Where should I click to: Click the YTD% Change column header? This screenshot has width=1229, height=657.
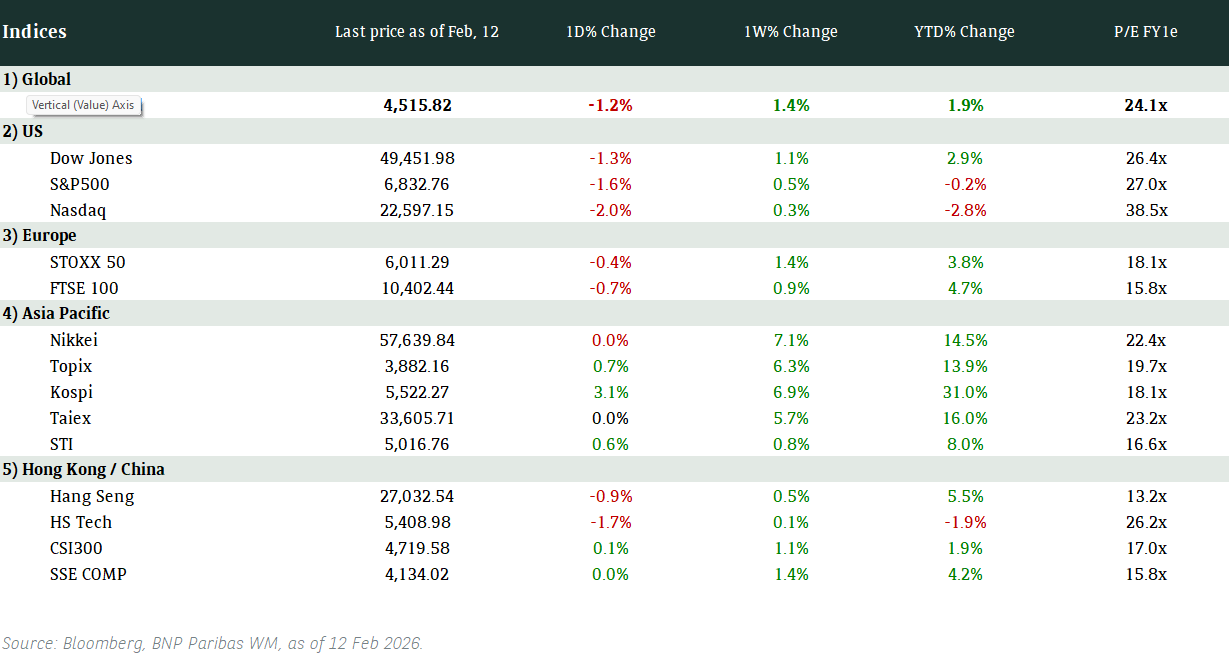[964, 32]
